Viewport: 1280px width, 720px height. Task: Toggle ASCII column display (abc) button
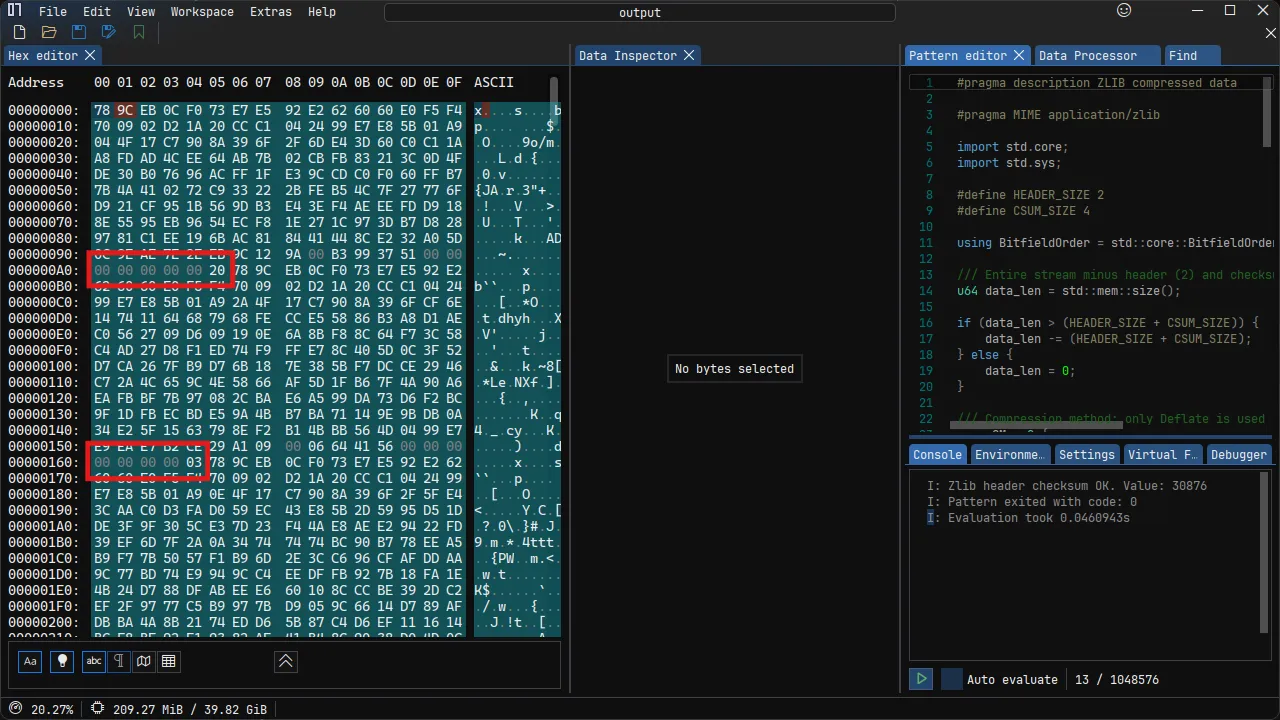[94, 661]
